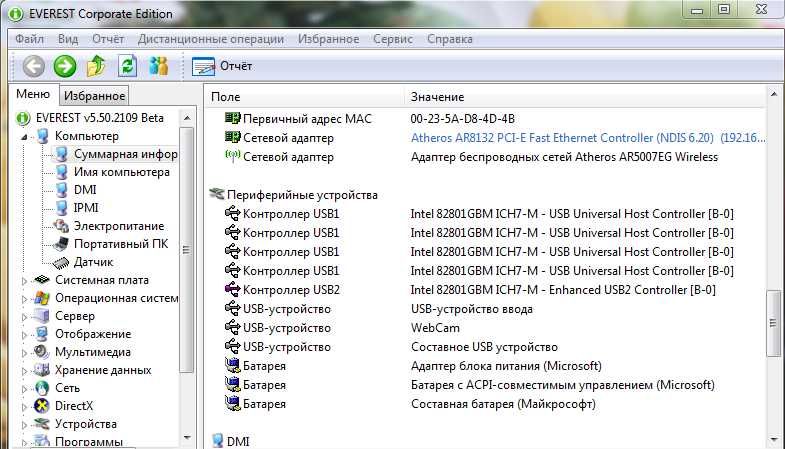Image resolution: width=785 pixels, height=449 pixels.
Task: Open the Избранное menu in menu bar
Action: tap(328, 39)
